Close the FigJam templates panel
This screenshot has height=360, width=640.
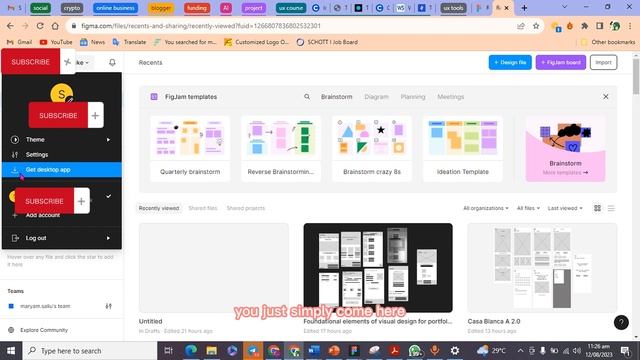coord(606,97)
